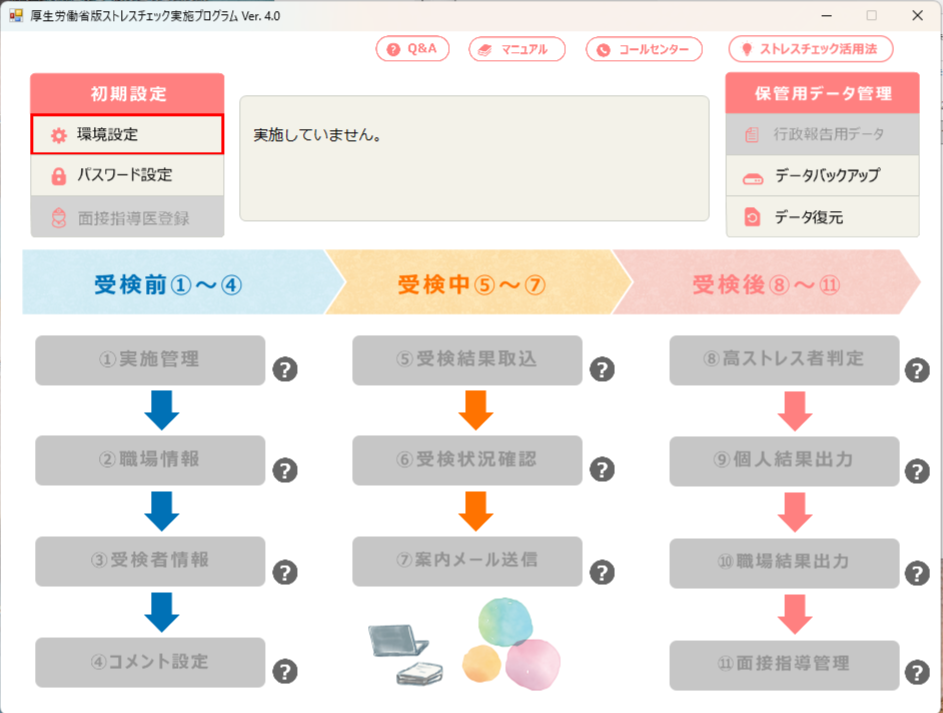Click the コールセンター button
943x713 pixels.
(644, 49)
